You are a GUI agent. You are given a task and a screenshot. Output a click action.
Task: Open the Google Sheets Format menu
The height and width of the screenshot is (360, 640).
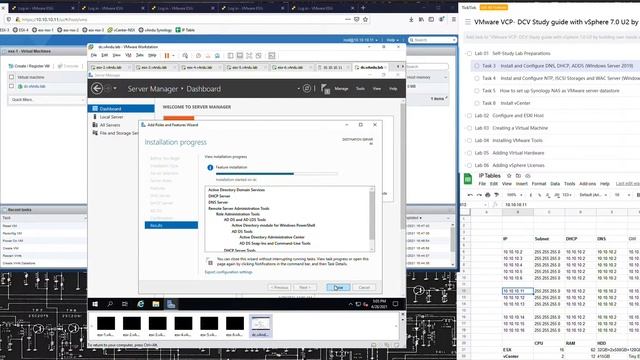(x=539, y=184)
